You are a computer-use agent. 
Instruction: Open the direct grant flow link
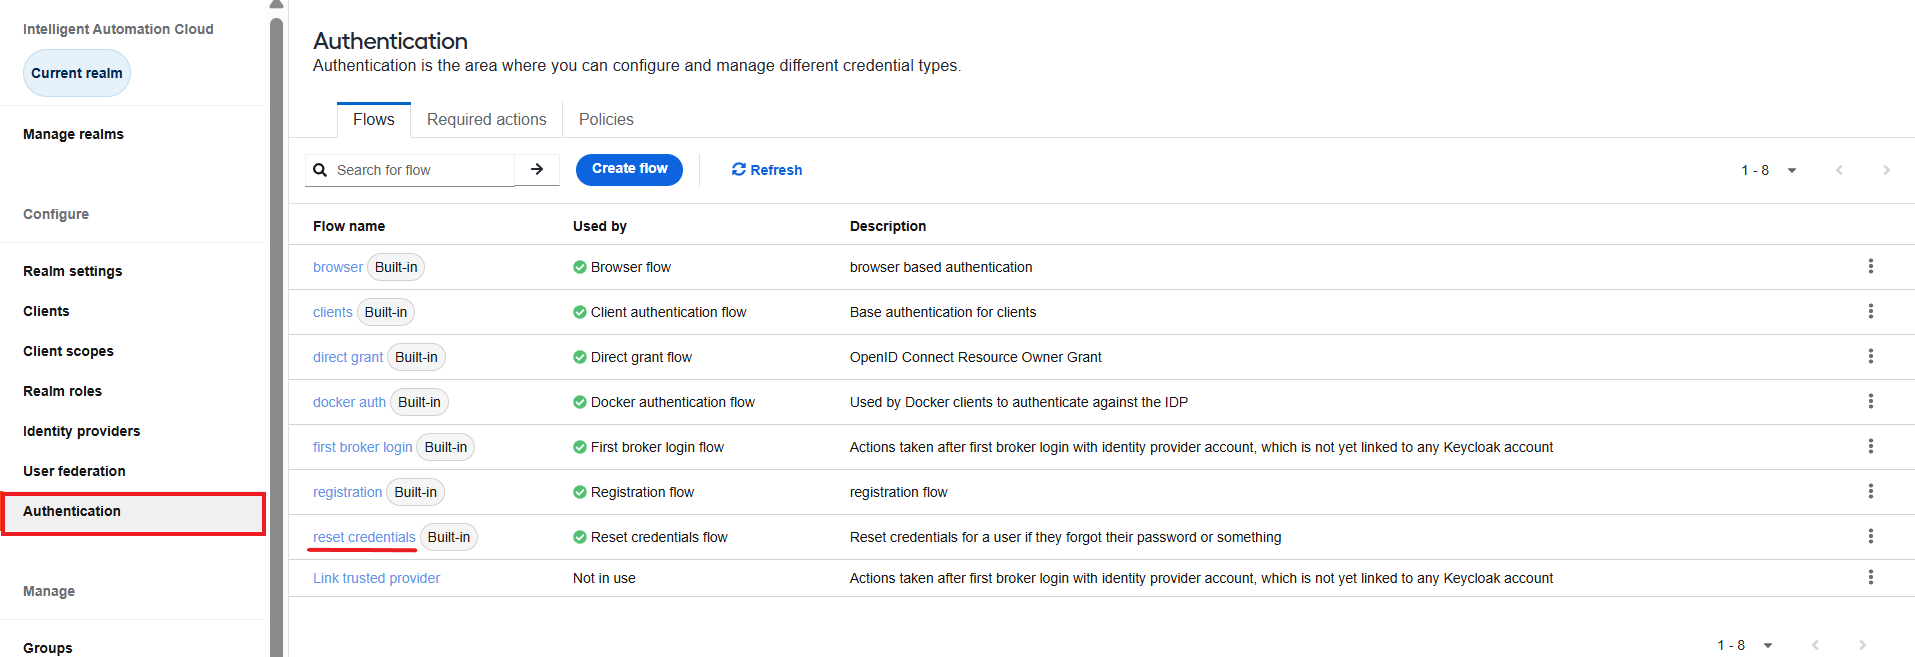point(348,357)
